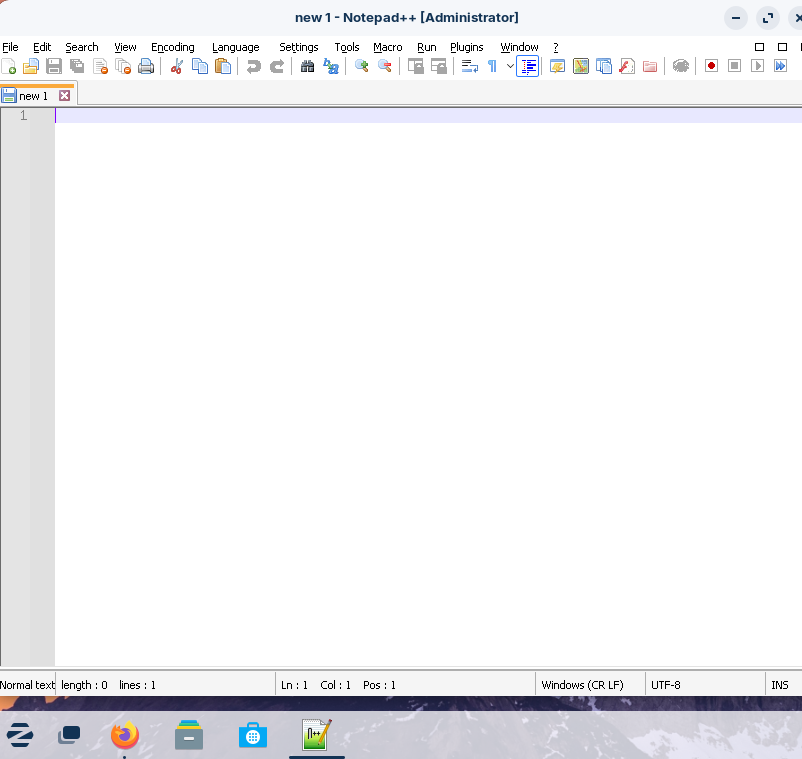
Task: Paste clipboard contents via toolbar icon
Action: click(x=223, y=66)
